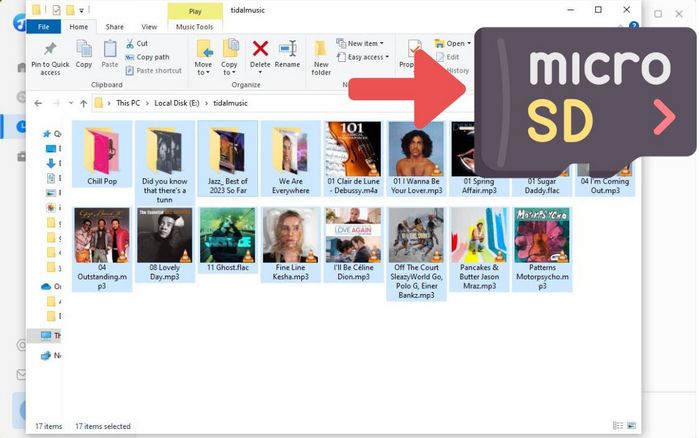Click Local Disk (E:) in address bar
The width and height of the screenshot is (700, 438).
(x=177, y=103)
